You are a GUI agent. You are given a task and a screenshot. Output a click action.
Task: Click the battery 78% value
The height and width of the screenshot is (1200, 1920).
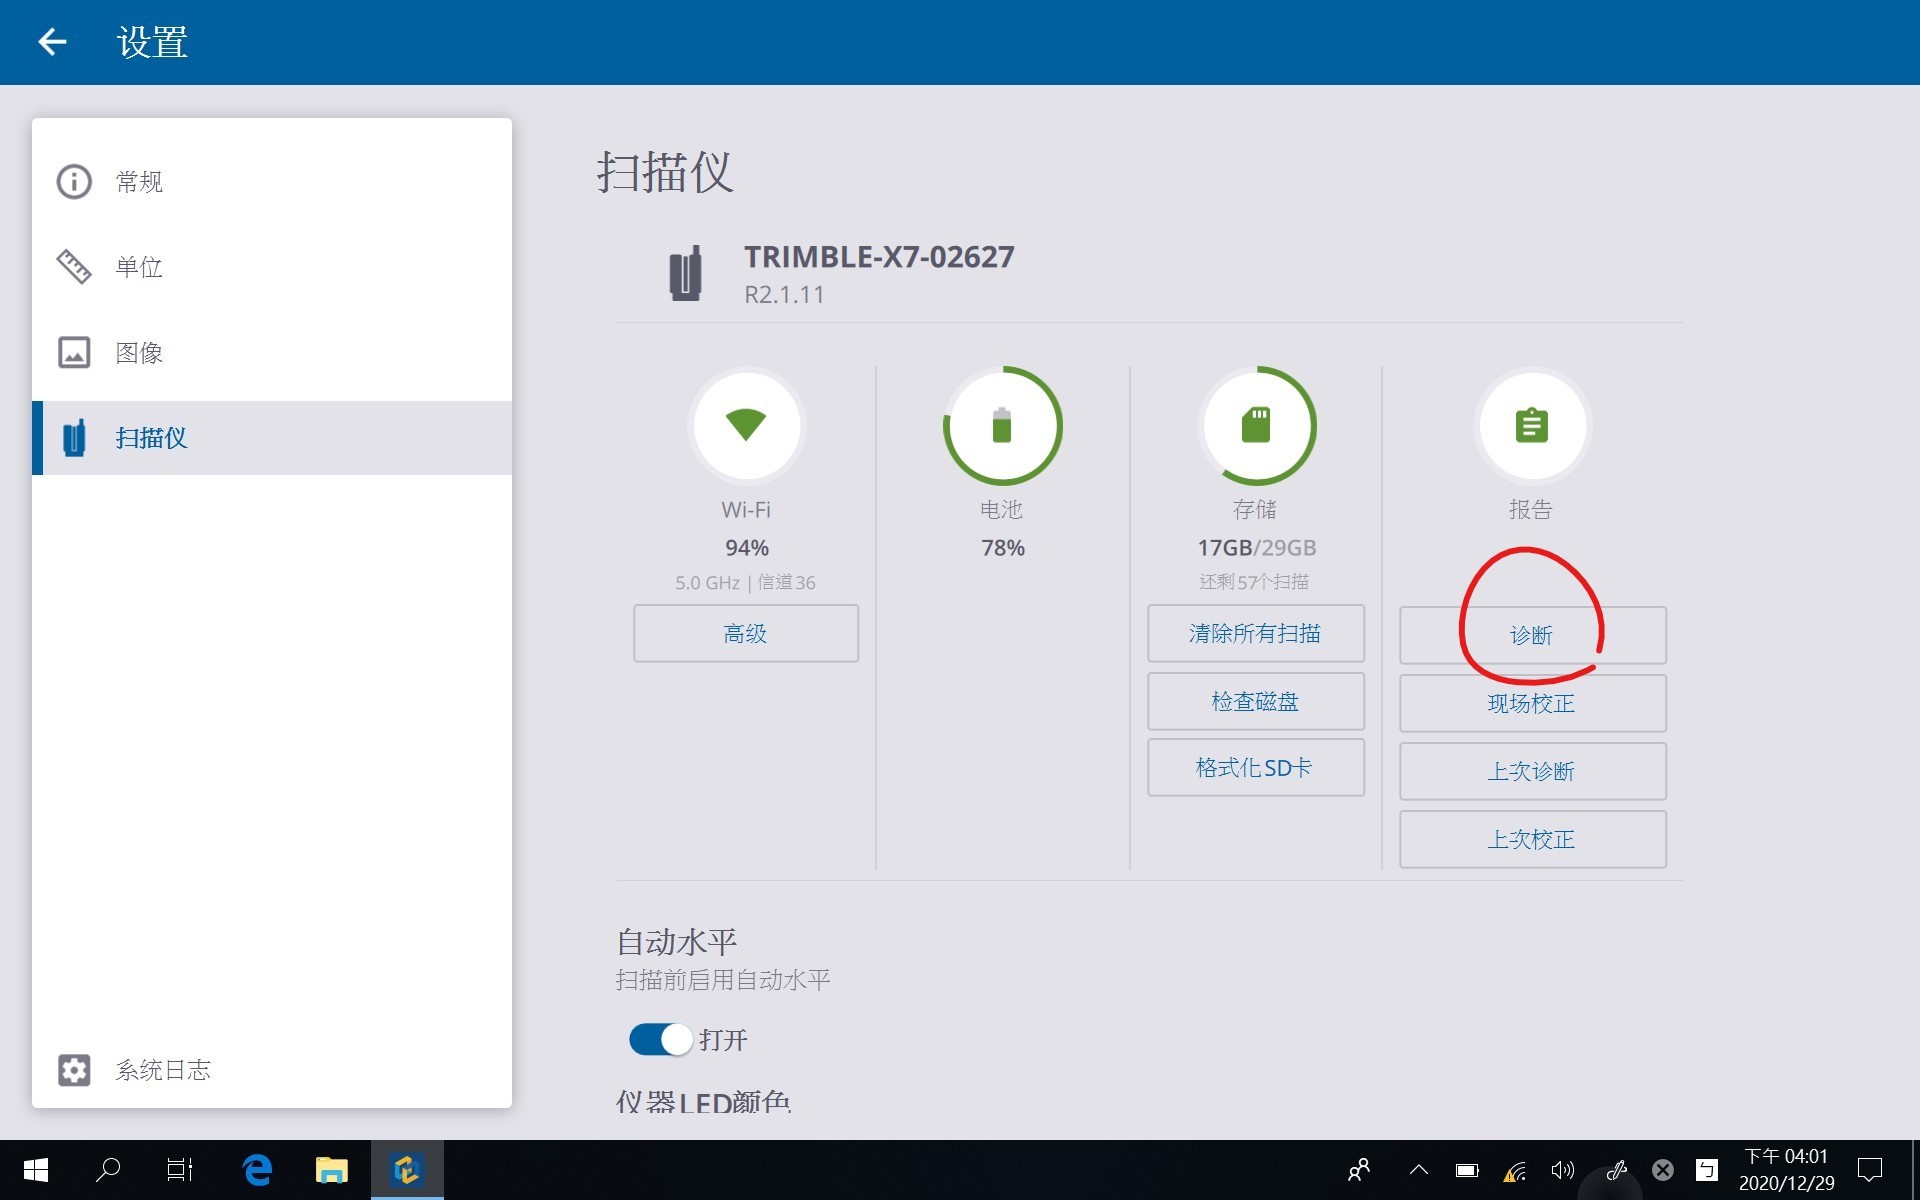pyautogui.click(x=1003, y=548)
